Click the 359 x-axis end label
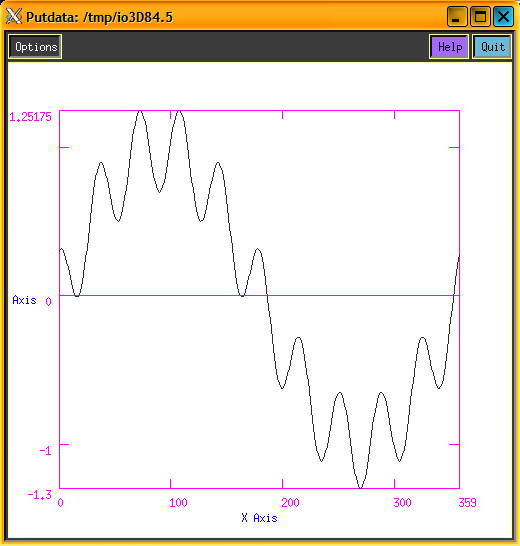520x546 pixels. (x=467, y=502)
